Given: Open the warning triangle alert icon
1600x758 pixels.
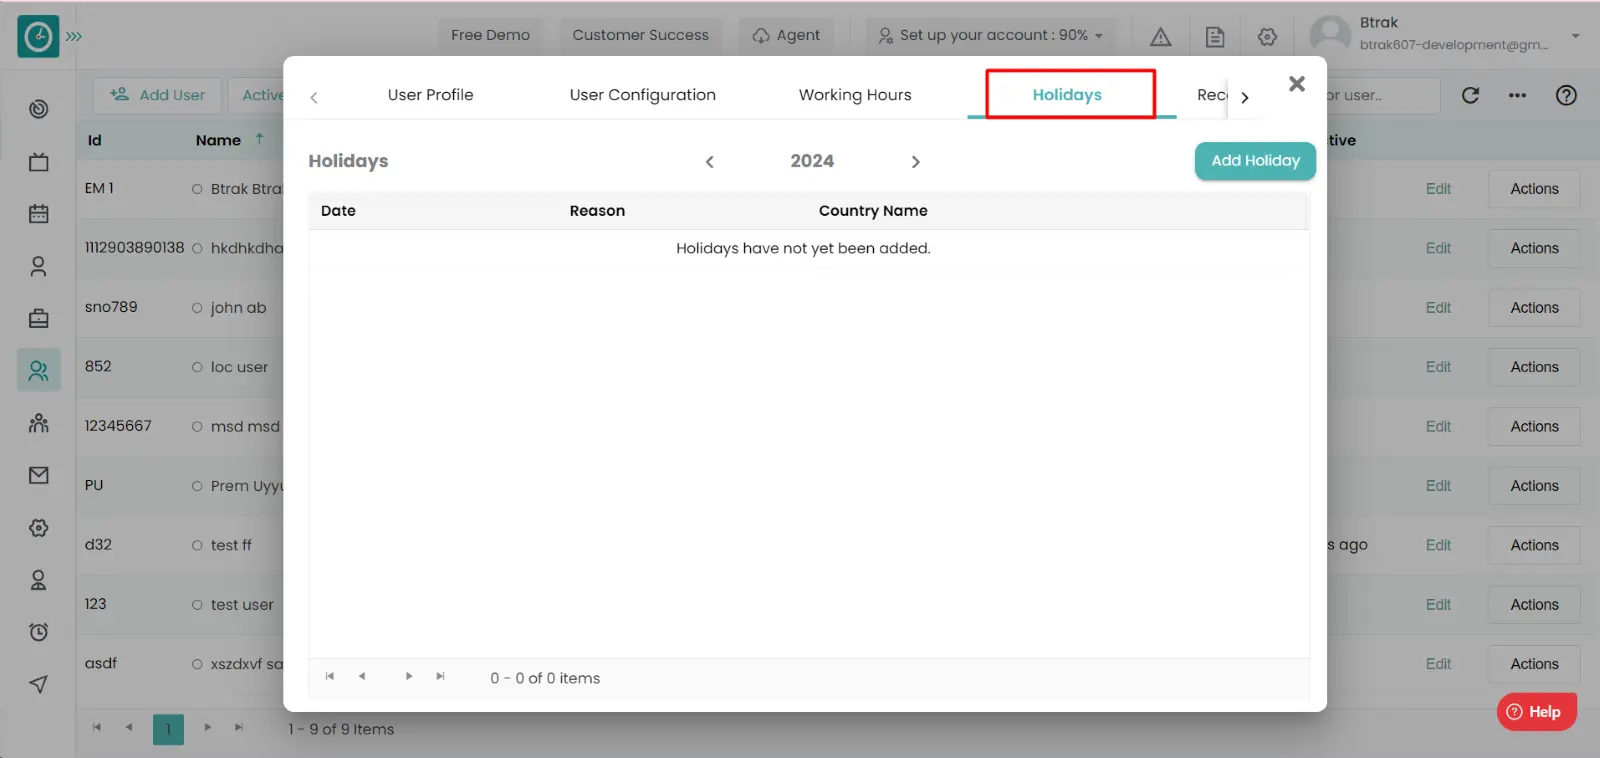Looking at the screenshot, I should coord(1160,36).
